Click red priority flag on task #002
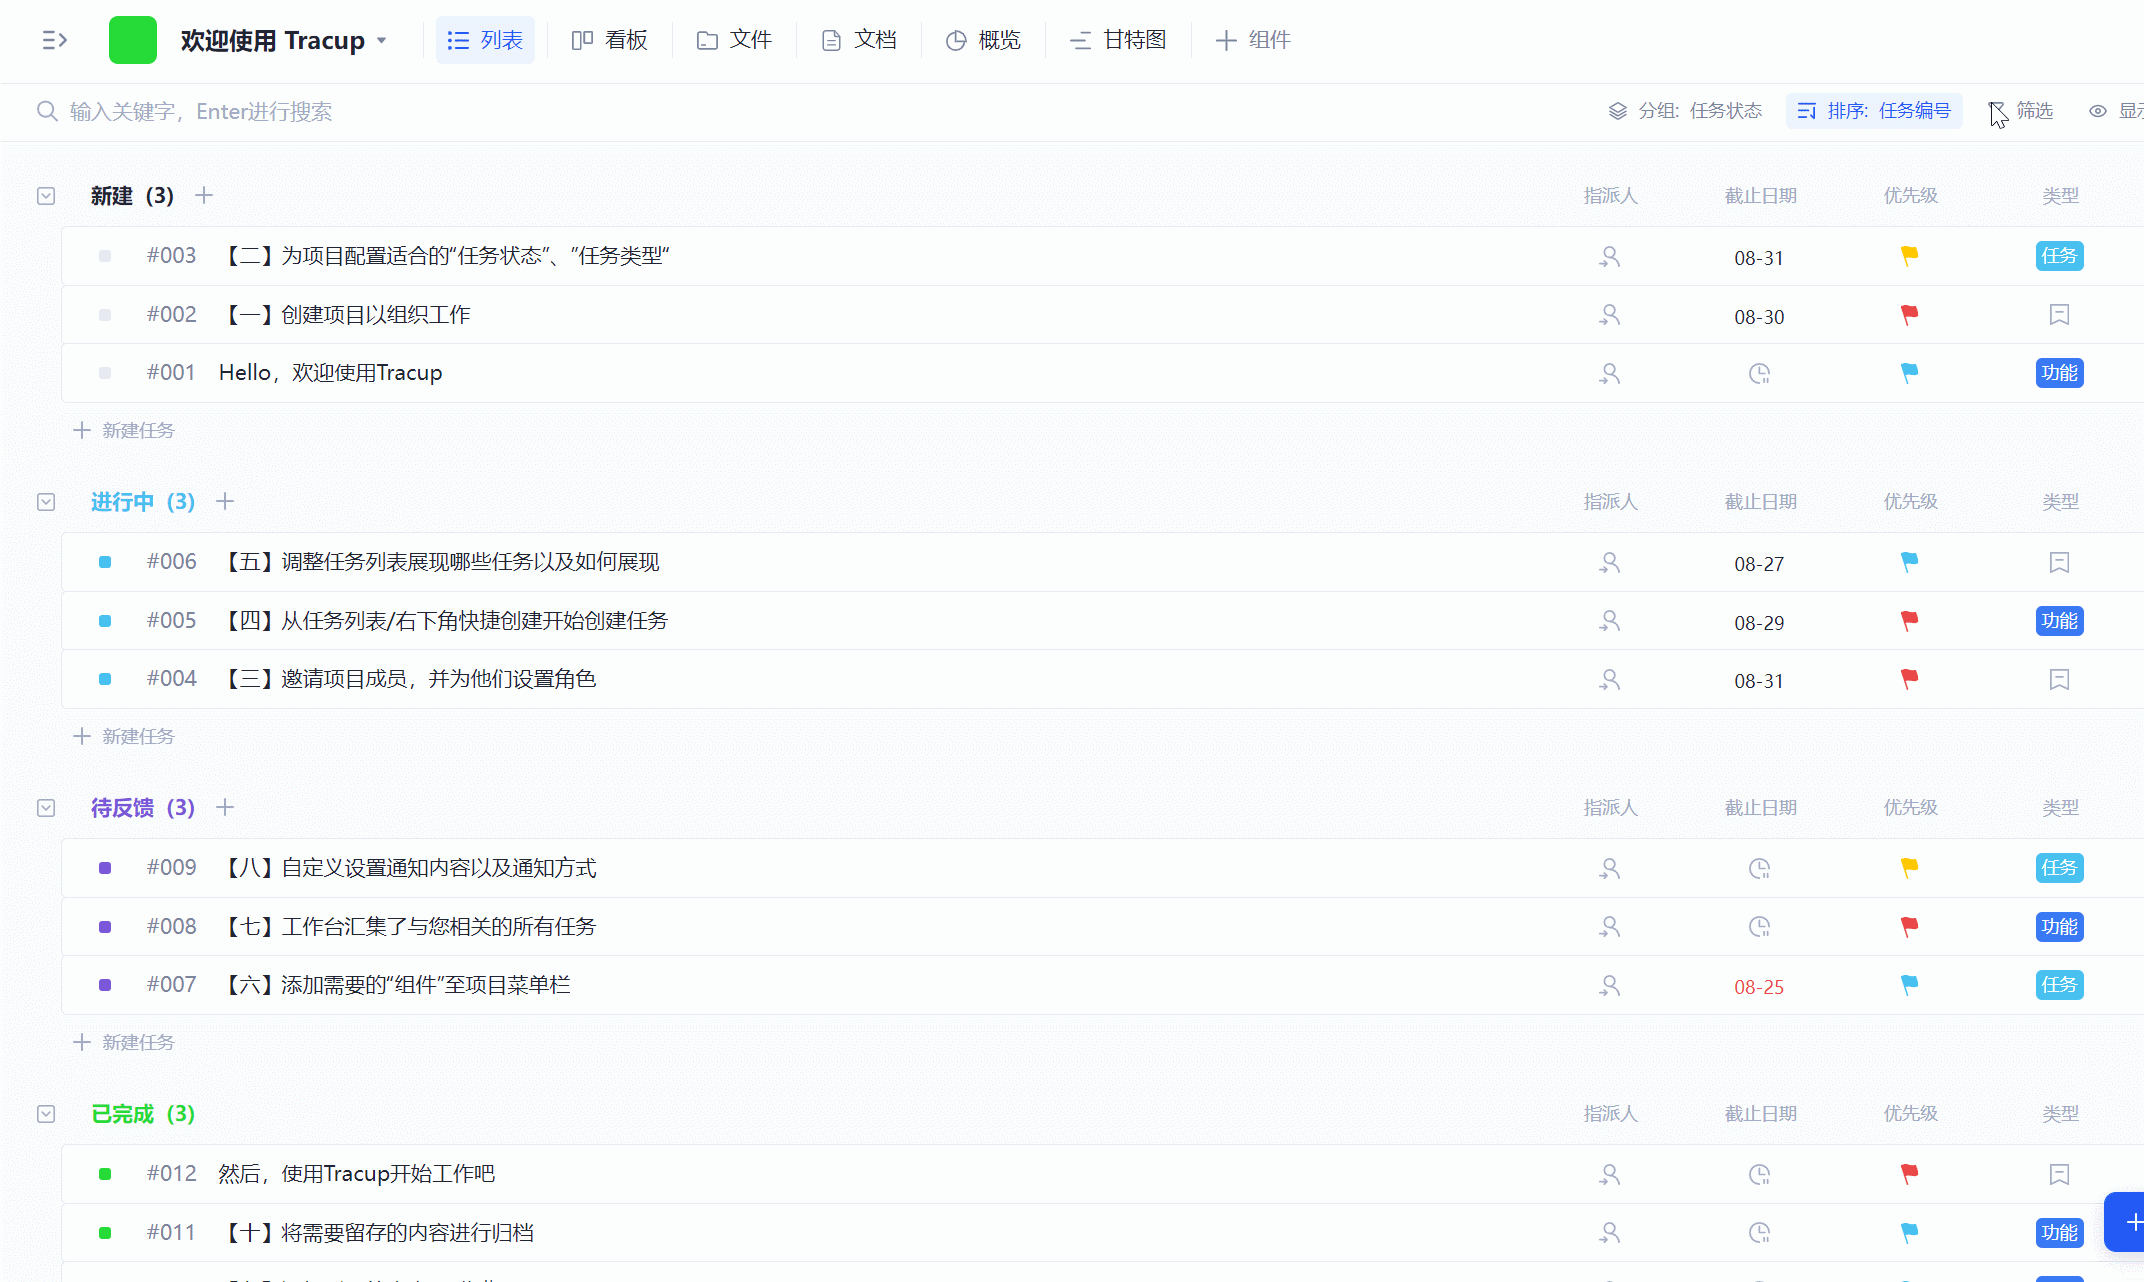This screenshot has width=2144, height=1282. tap(1909, 315)
